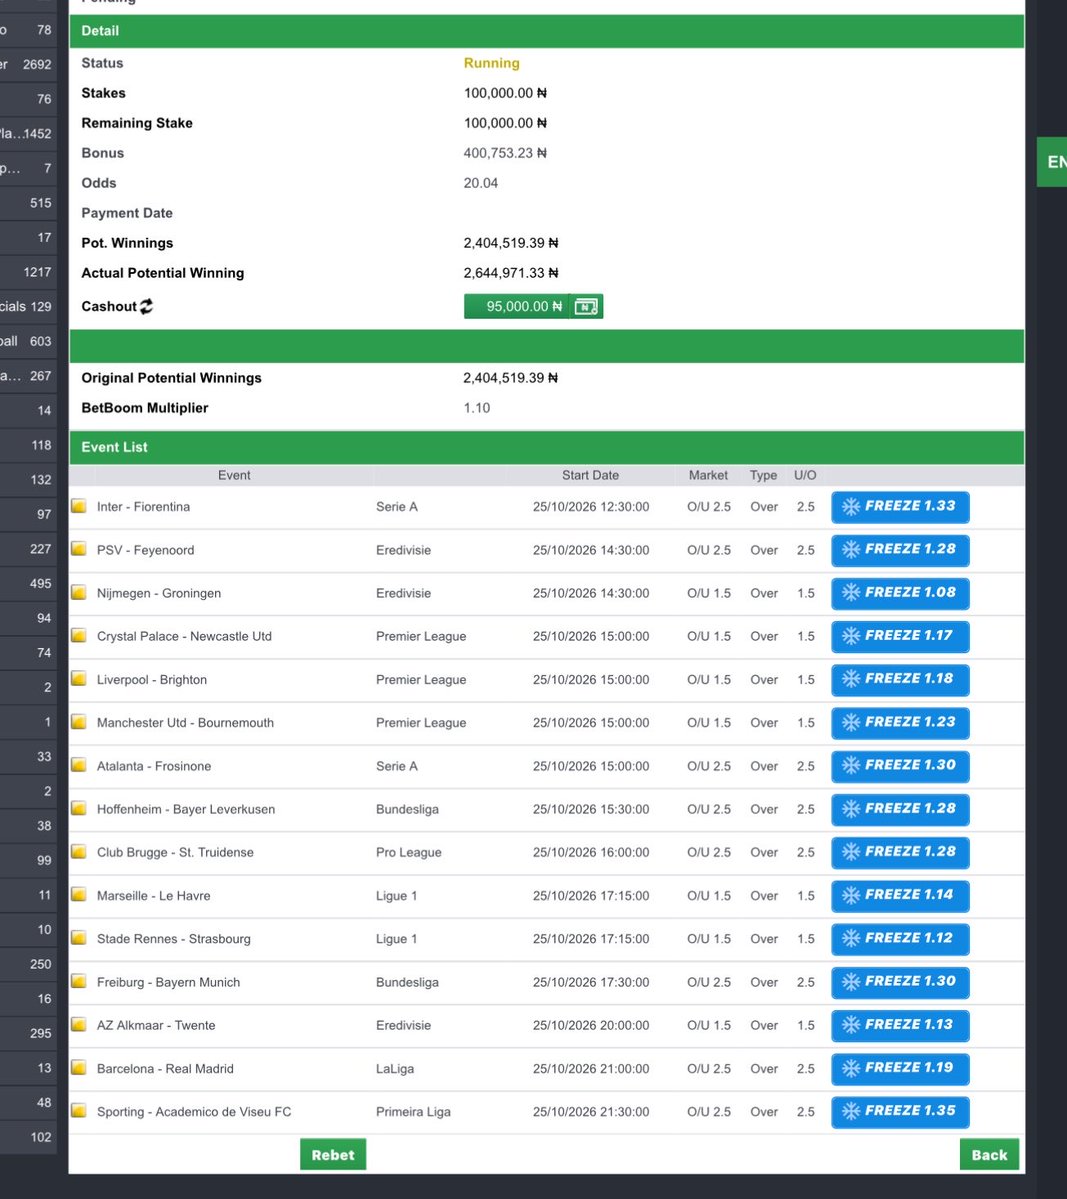Screen dimensions: 1067x1199
Task: Click the yellow status icon for Inter - Fiorentina
Action: [79, 506]
